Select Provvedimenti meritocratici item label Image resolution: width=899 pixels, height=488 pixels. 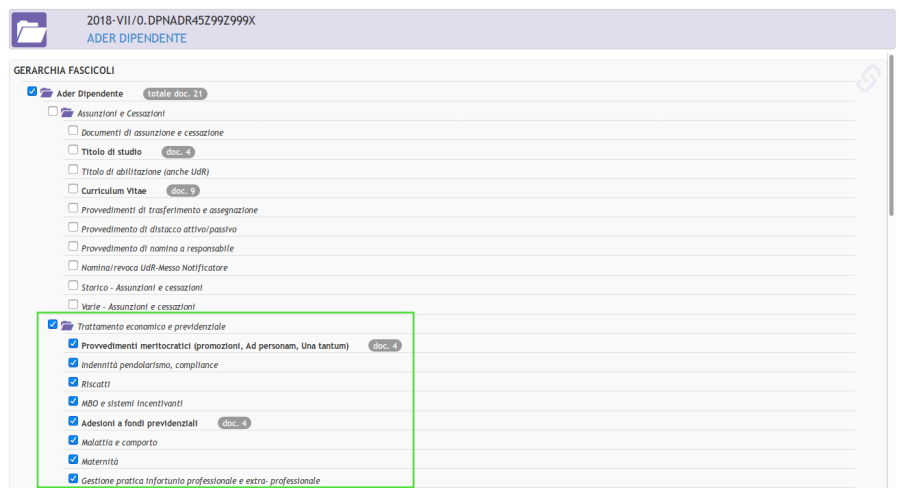[228, 346]
